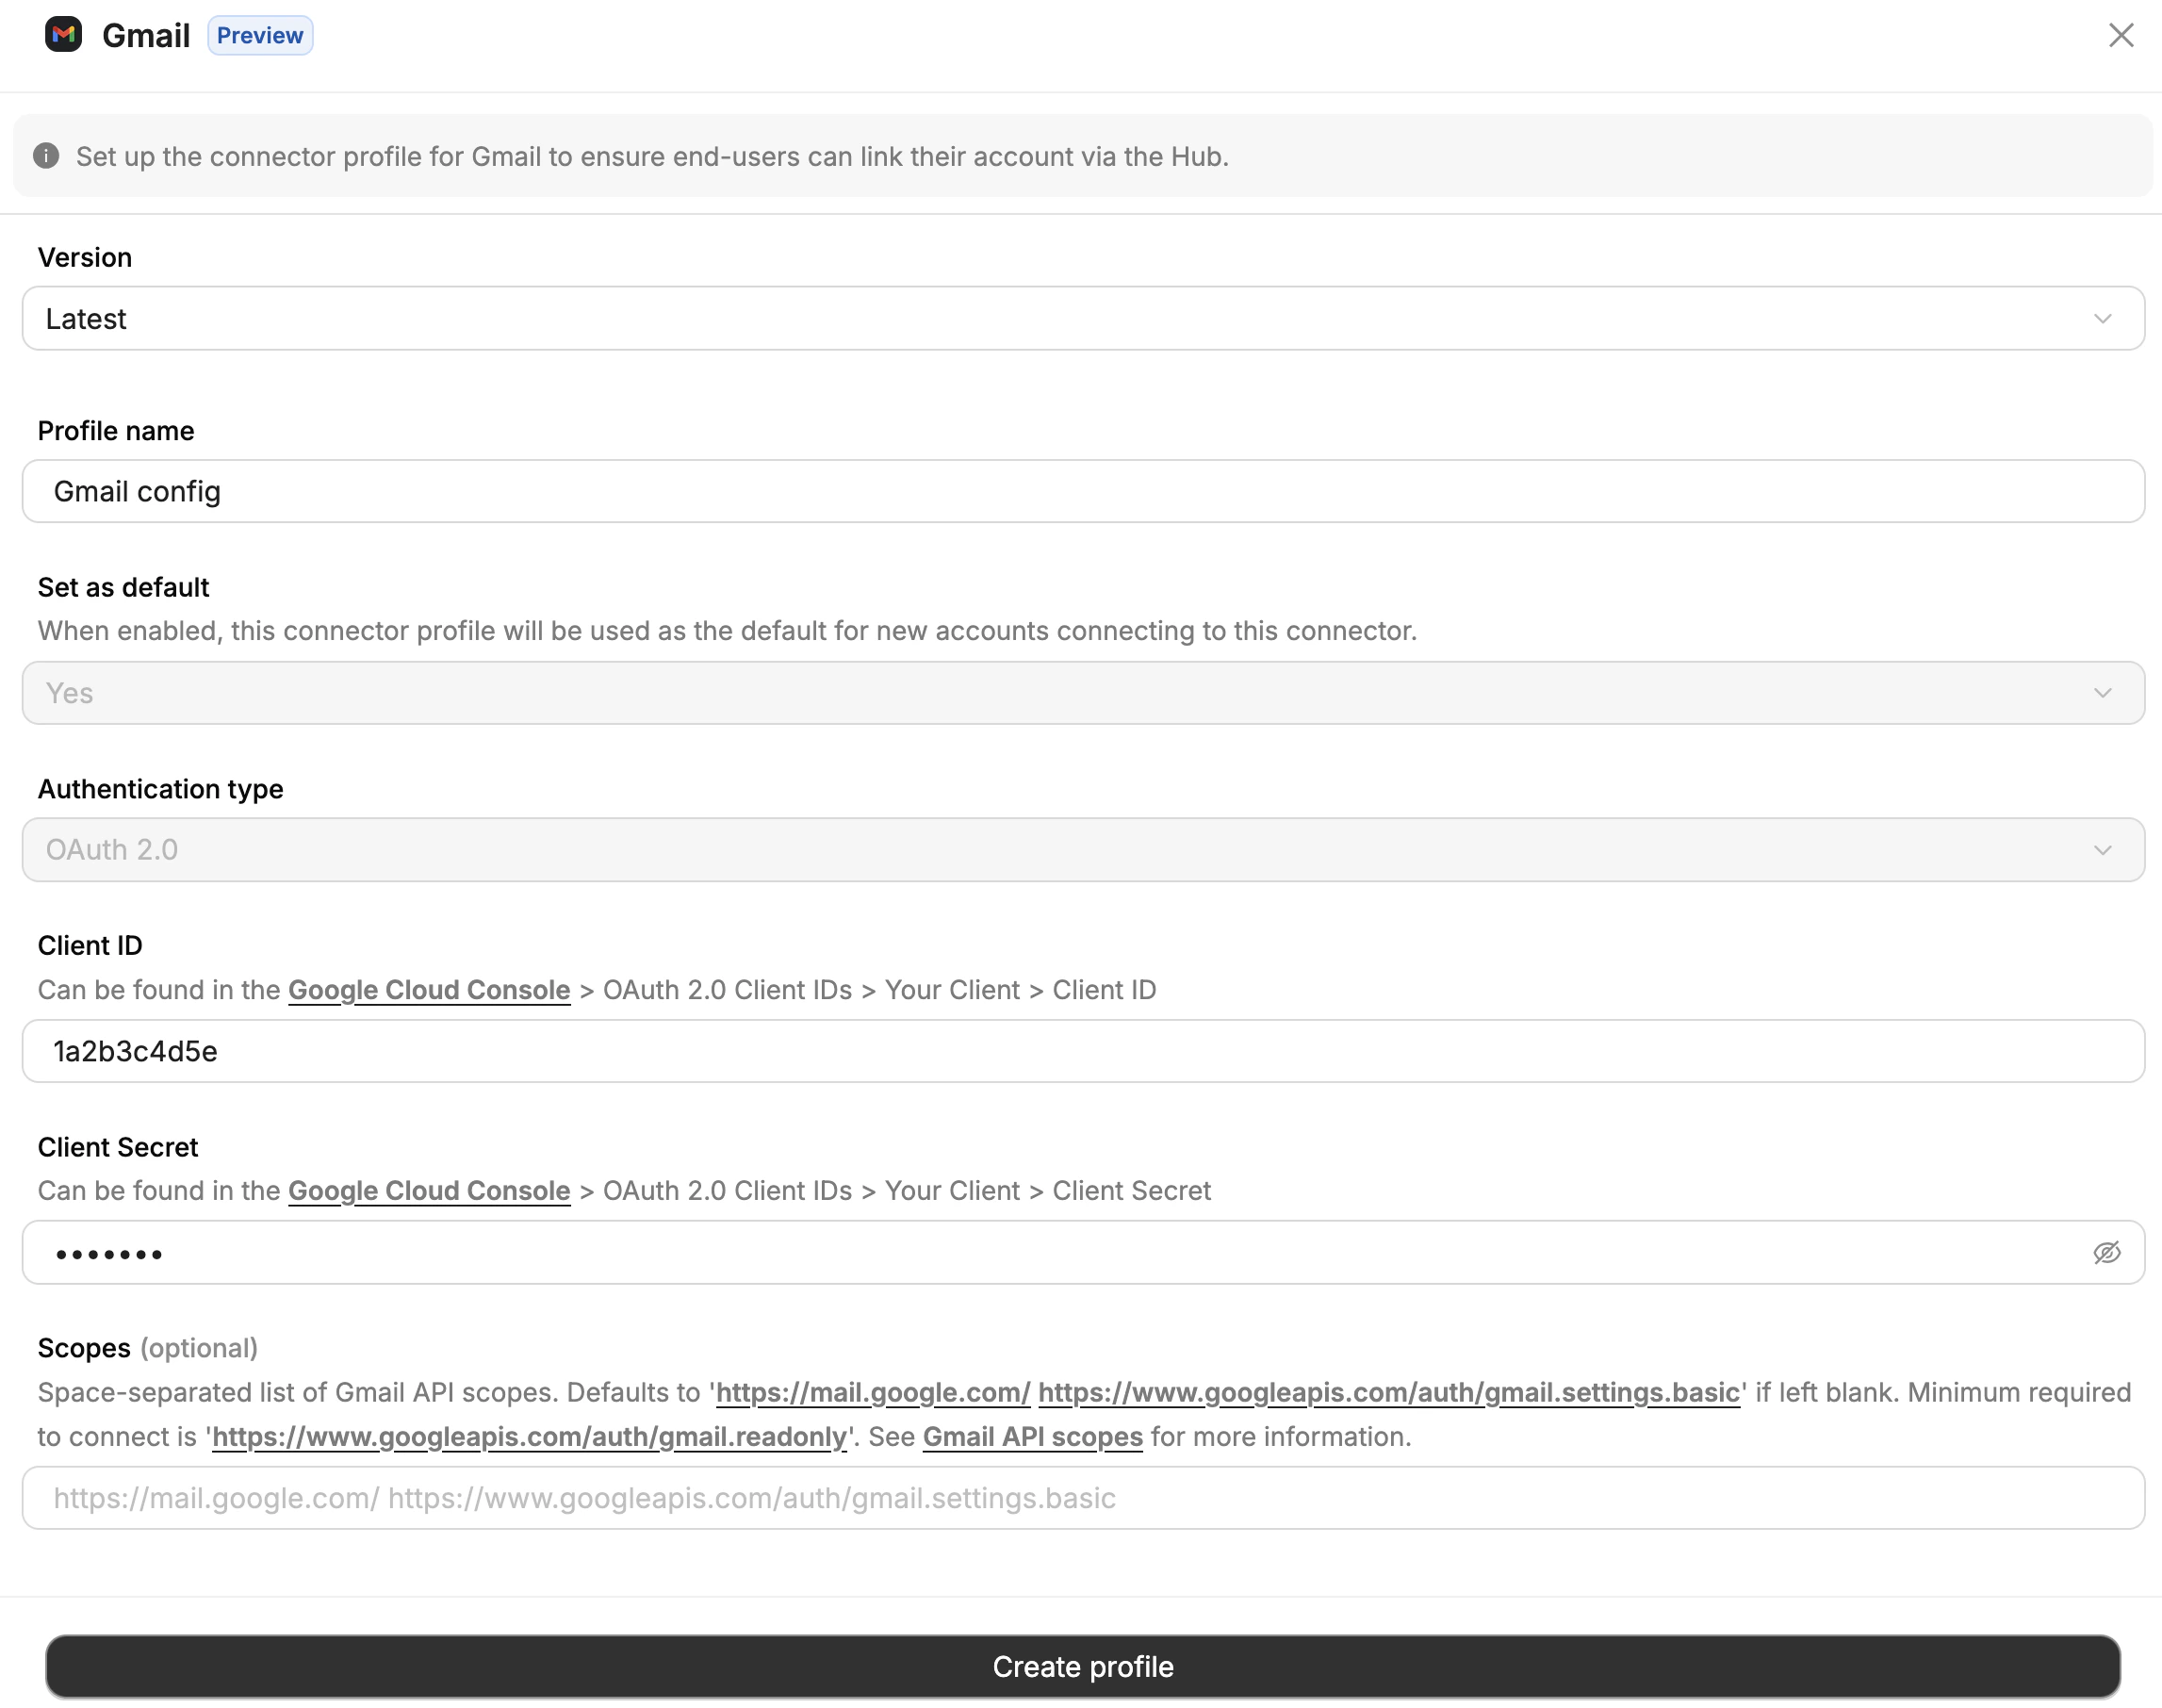Screen dimensions: 2162x1708
Task: Click the Client ID label
Action: pos(90,945)
